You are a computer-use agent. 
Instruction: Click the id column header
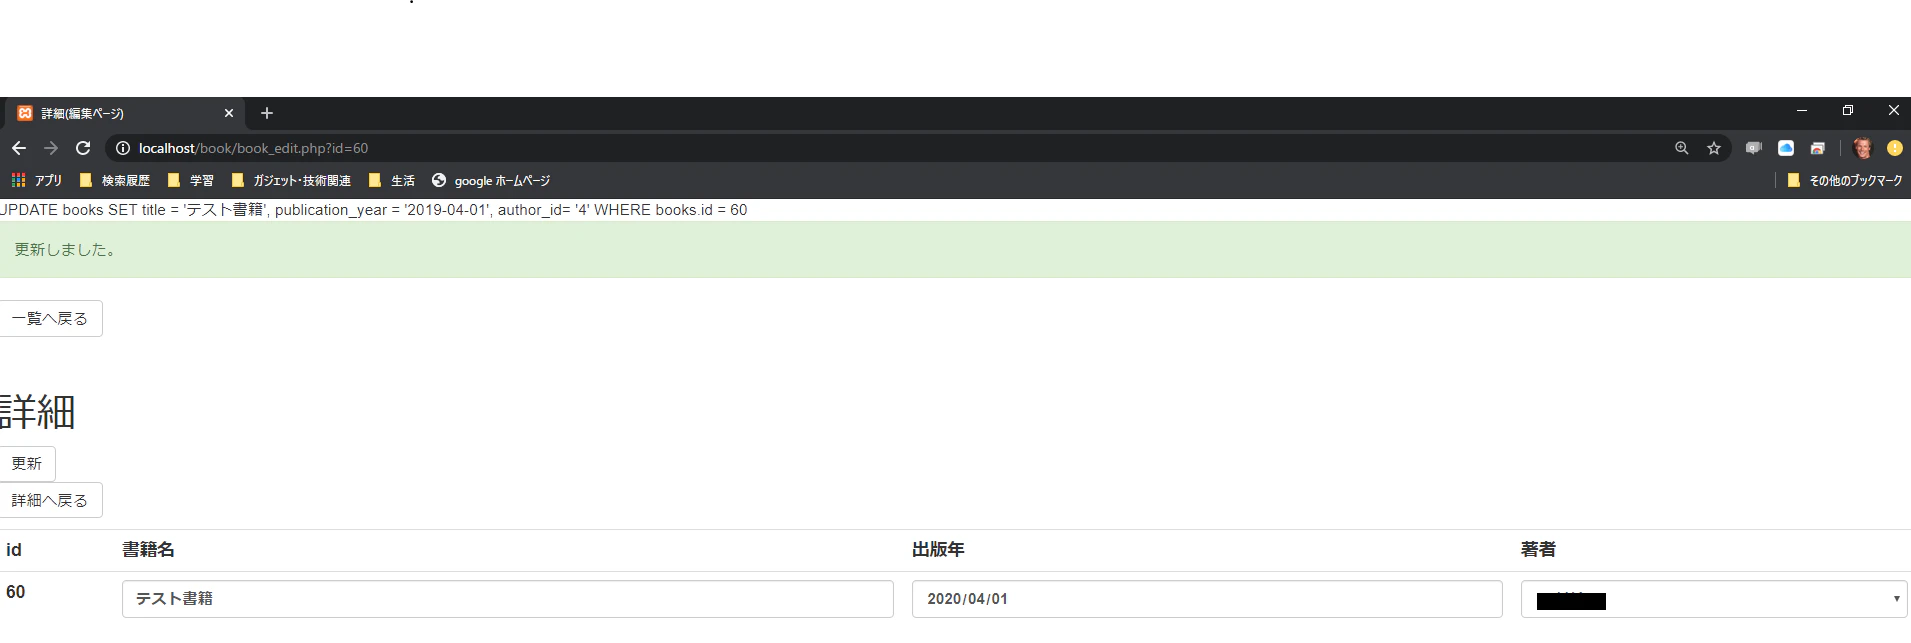[14, 550]
